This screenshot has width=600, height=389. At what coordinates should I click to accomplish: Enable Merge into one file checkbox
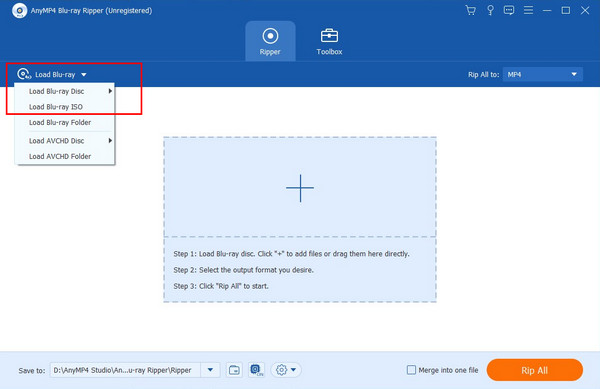pyautogui.click(x=411, y=370)
